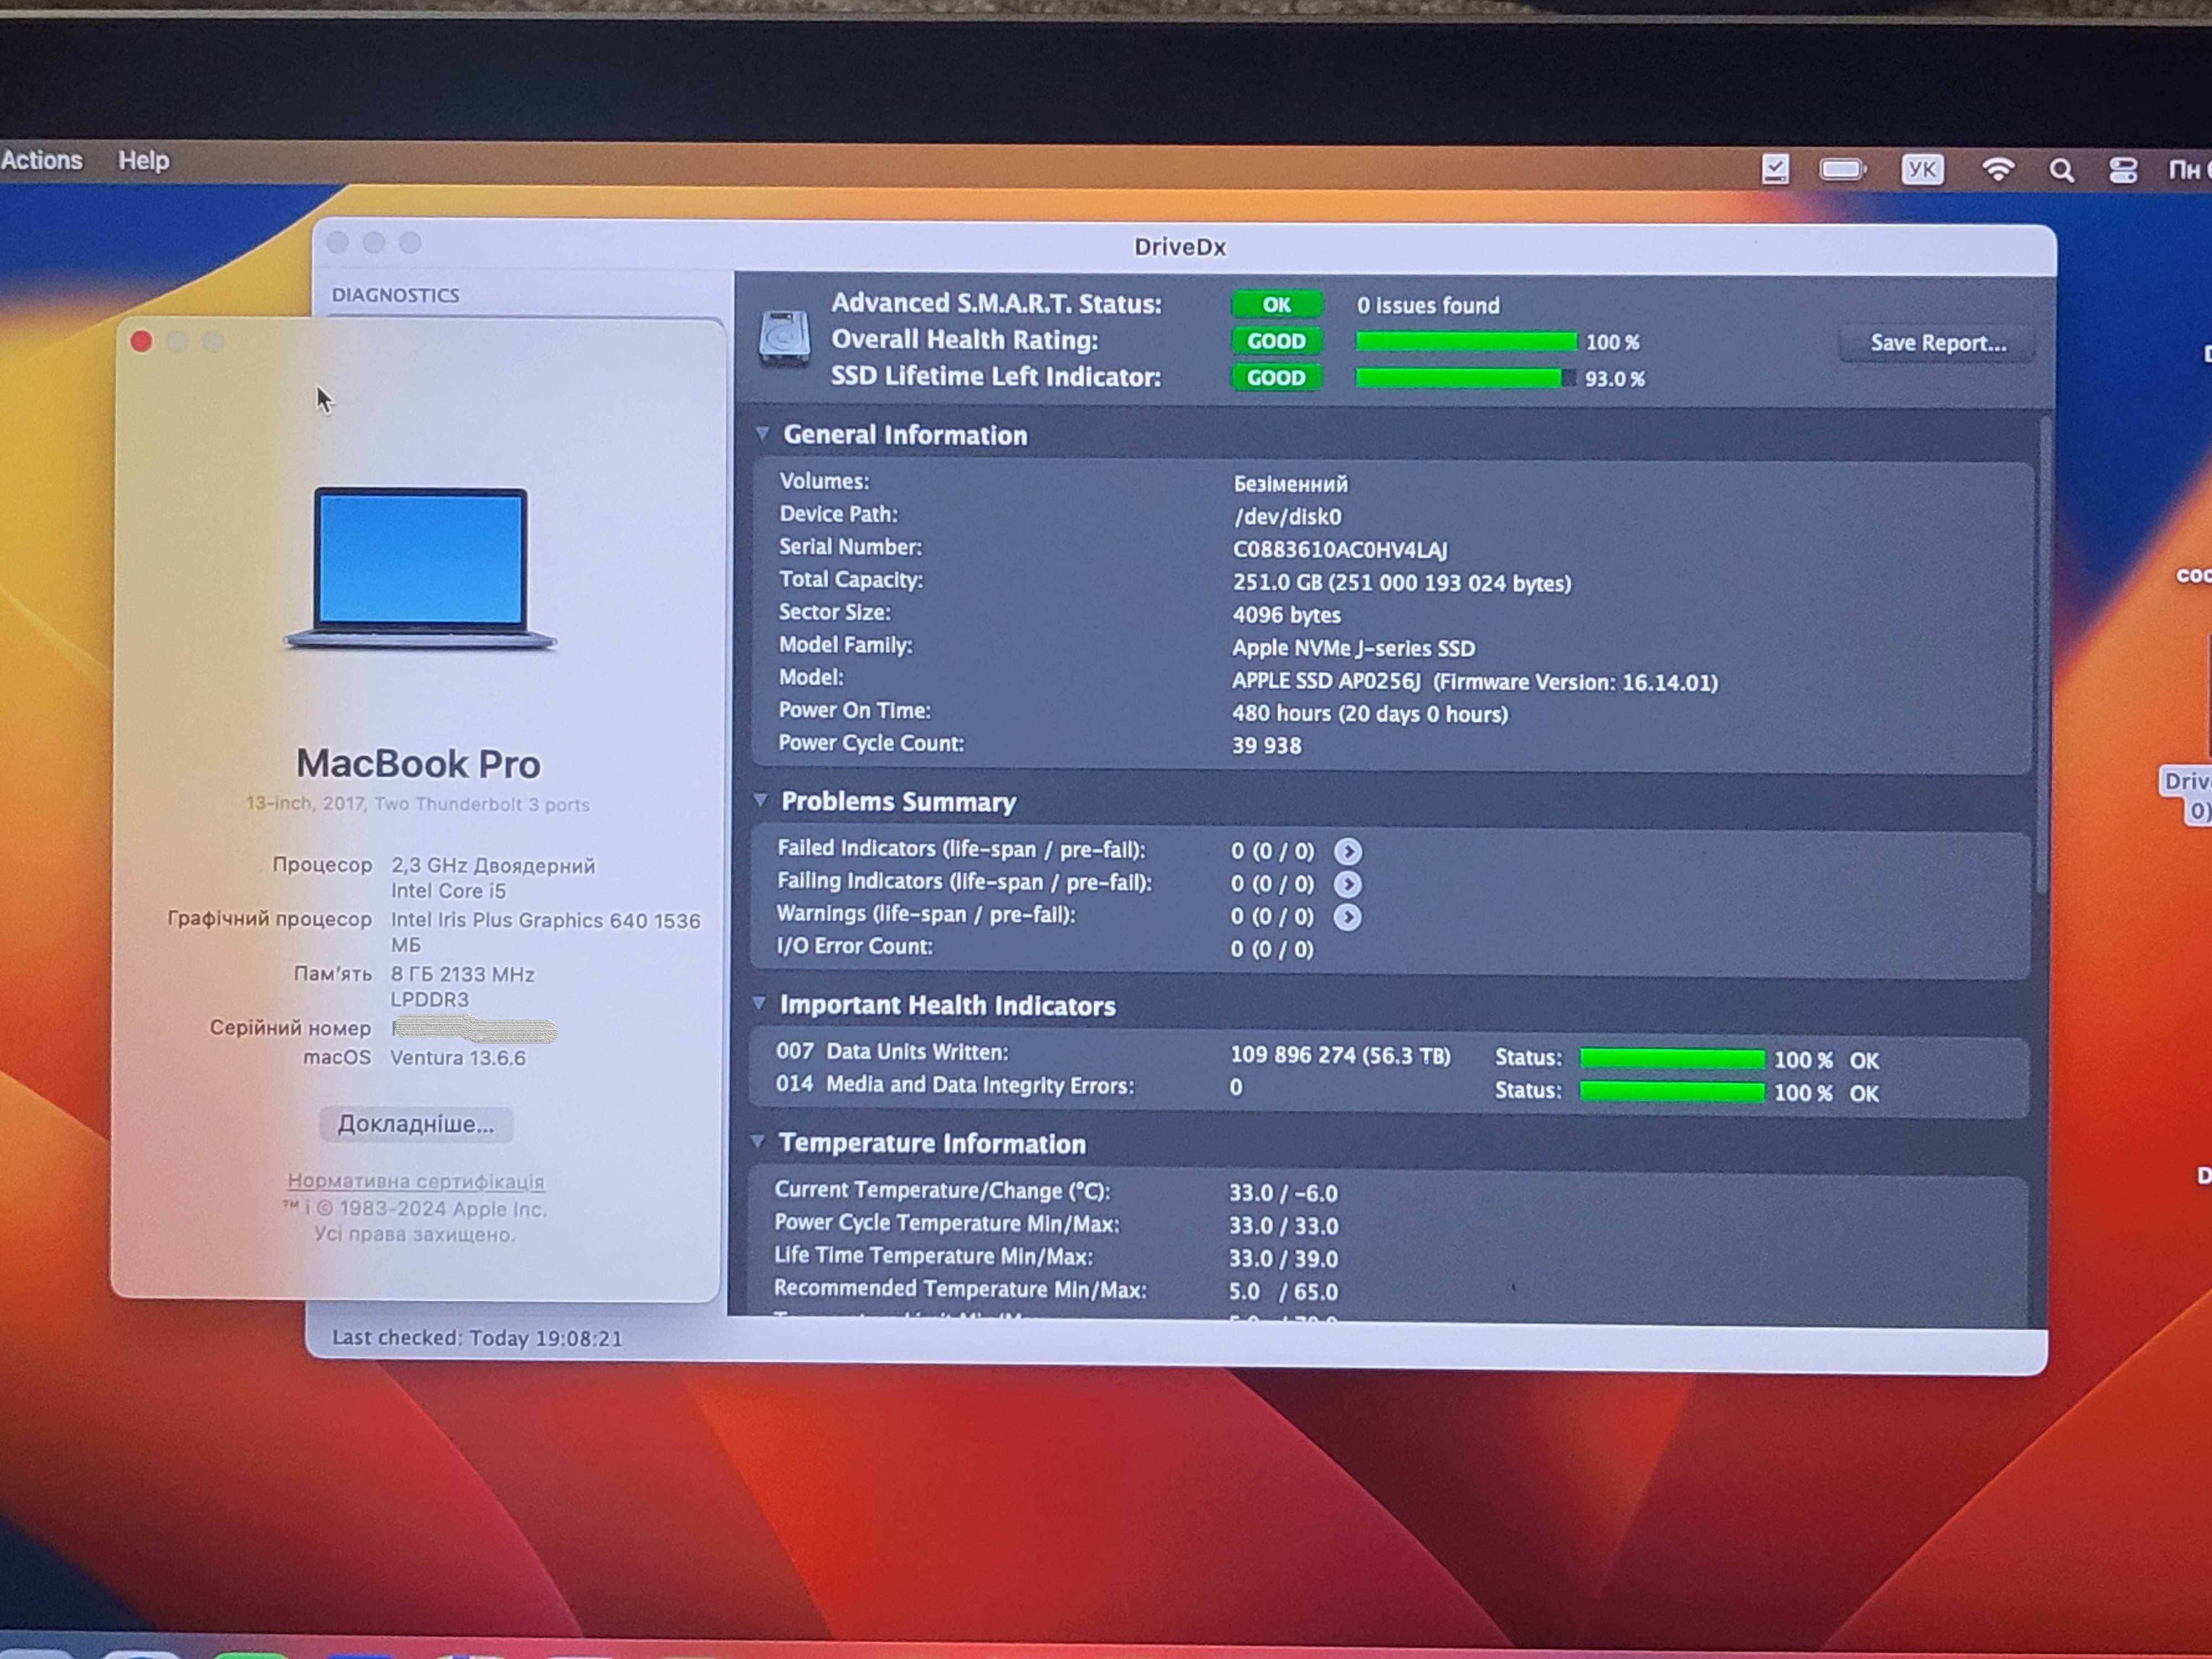
Task: Close the About This Mac window
Action: click(141, 342)
